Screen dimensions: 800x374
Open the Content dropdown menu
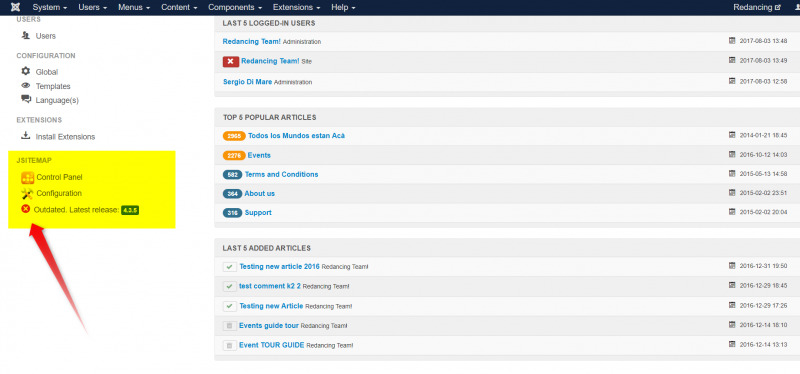(x=179, y=8)
